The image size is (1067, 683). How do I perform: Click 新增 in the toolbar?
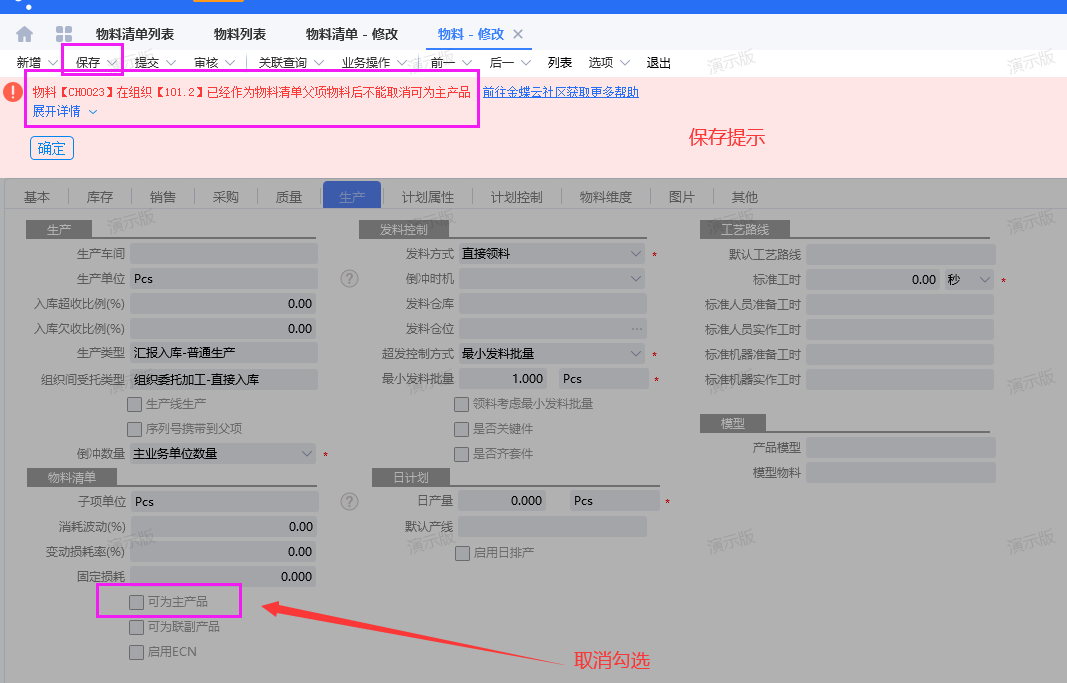(x=29, y=63)
